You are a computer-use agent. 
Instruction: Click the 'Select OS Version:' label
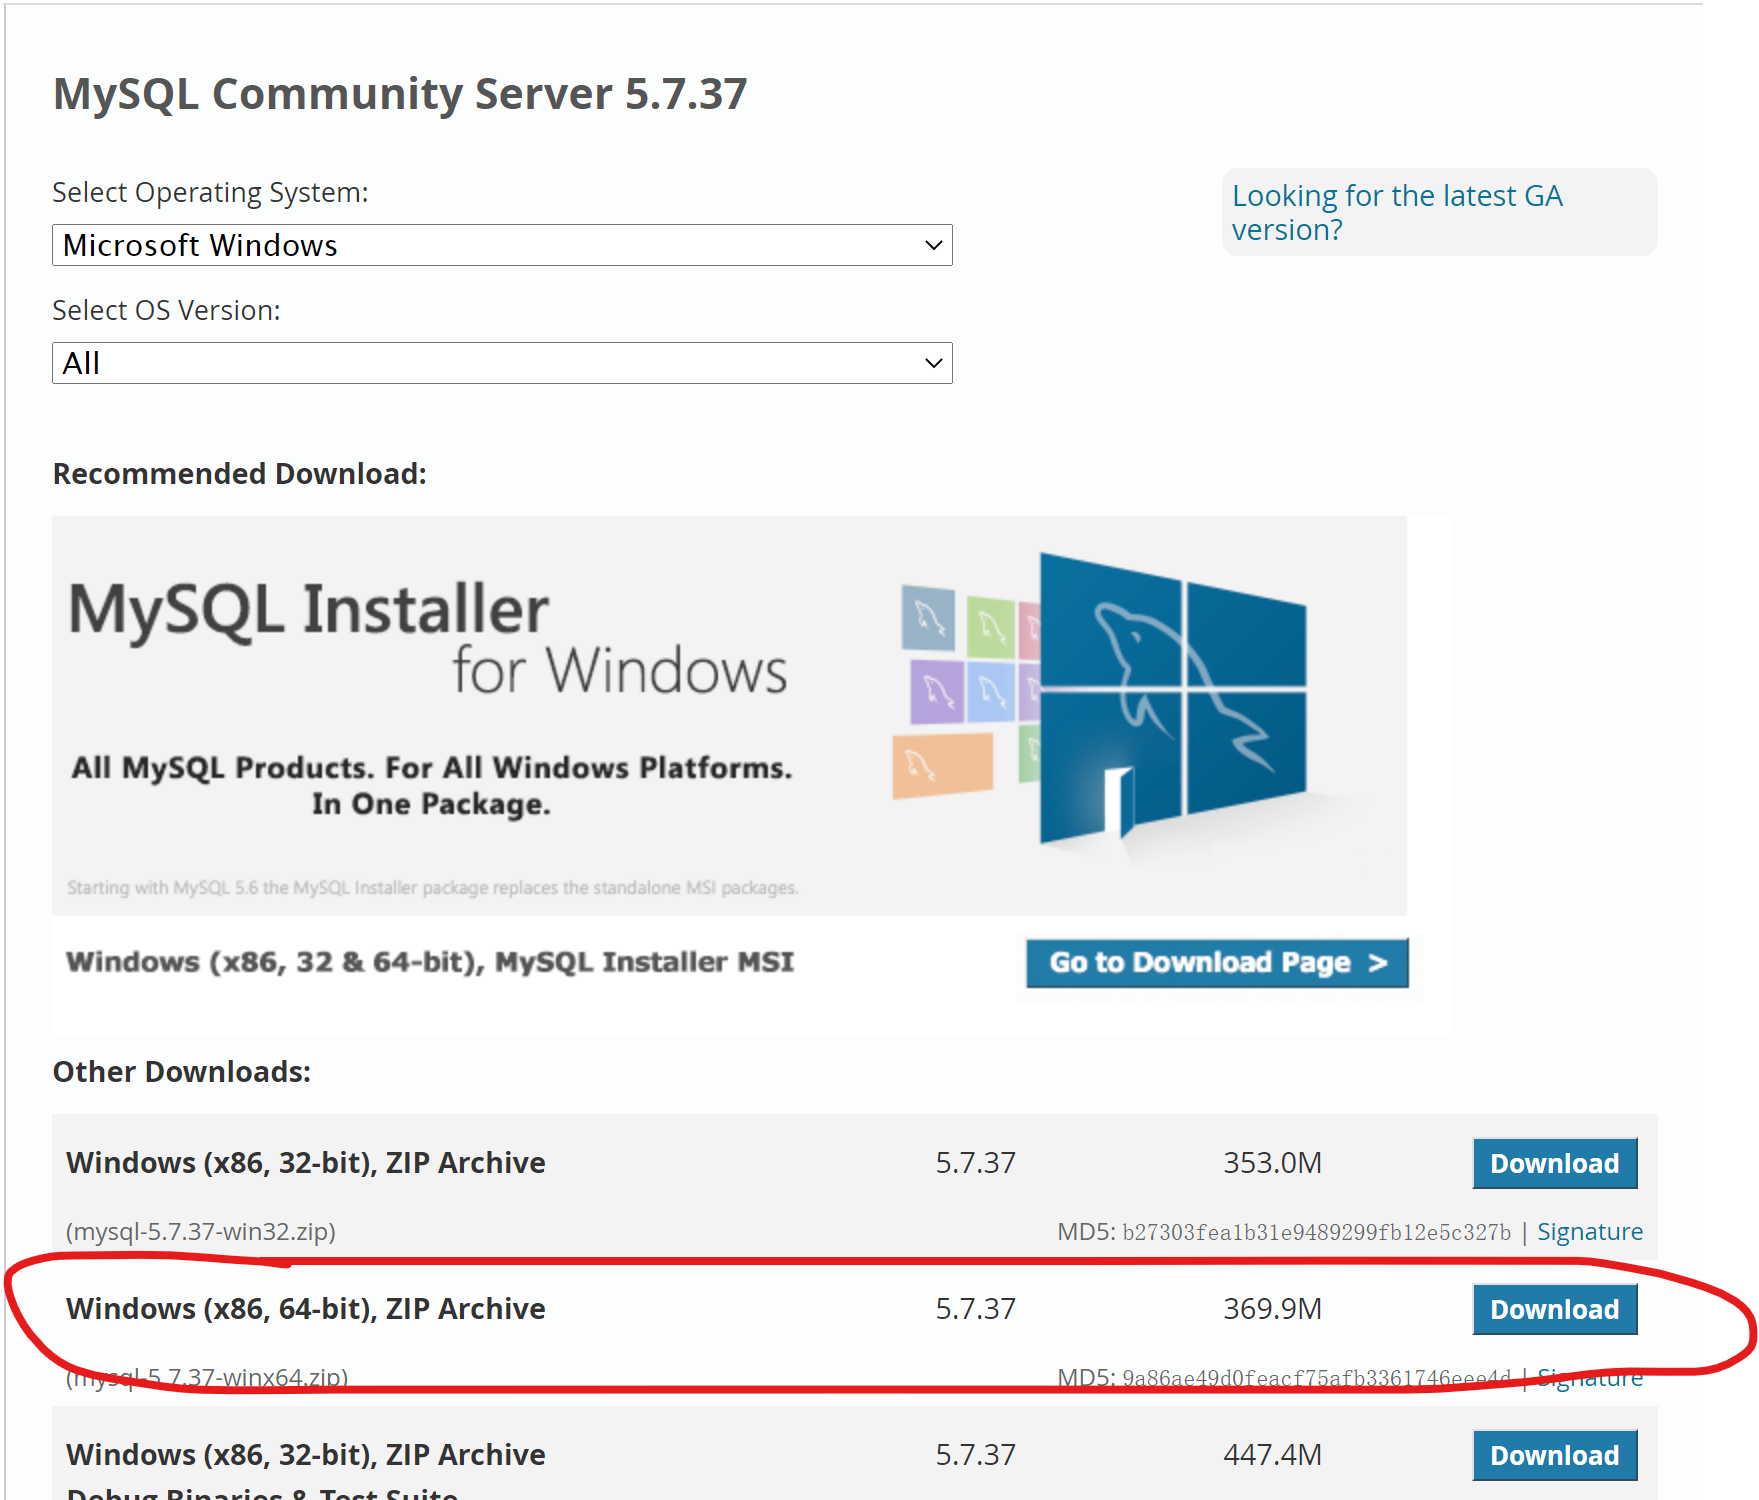[166, 310]
